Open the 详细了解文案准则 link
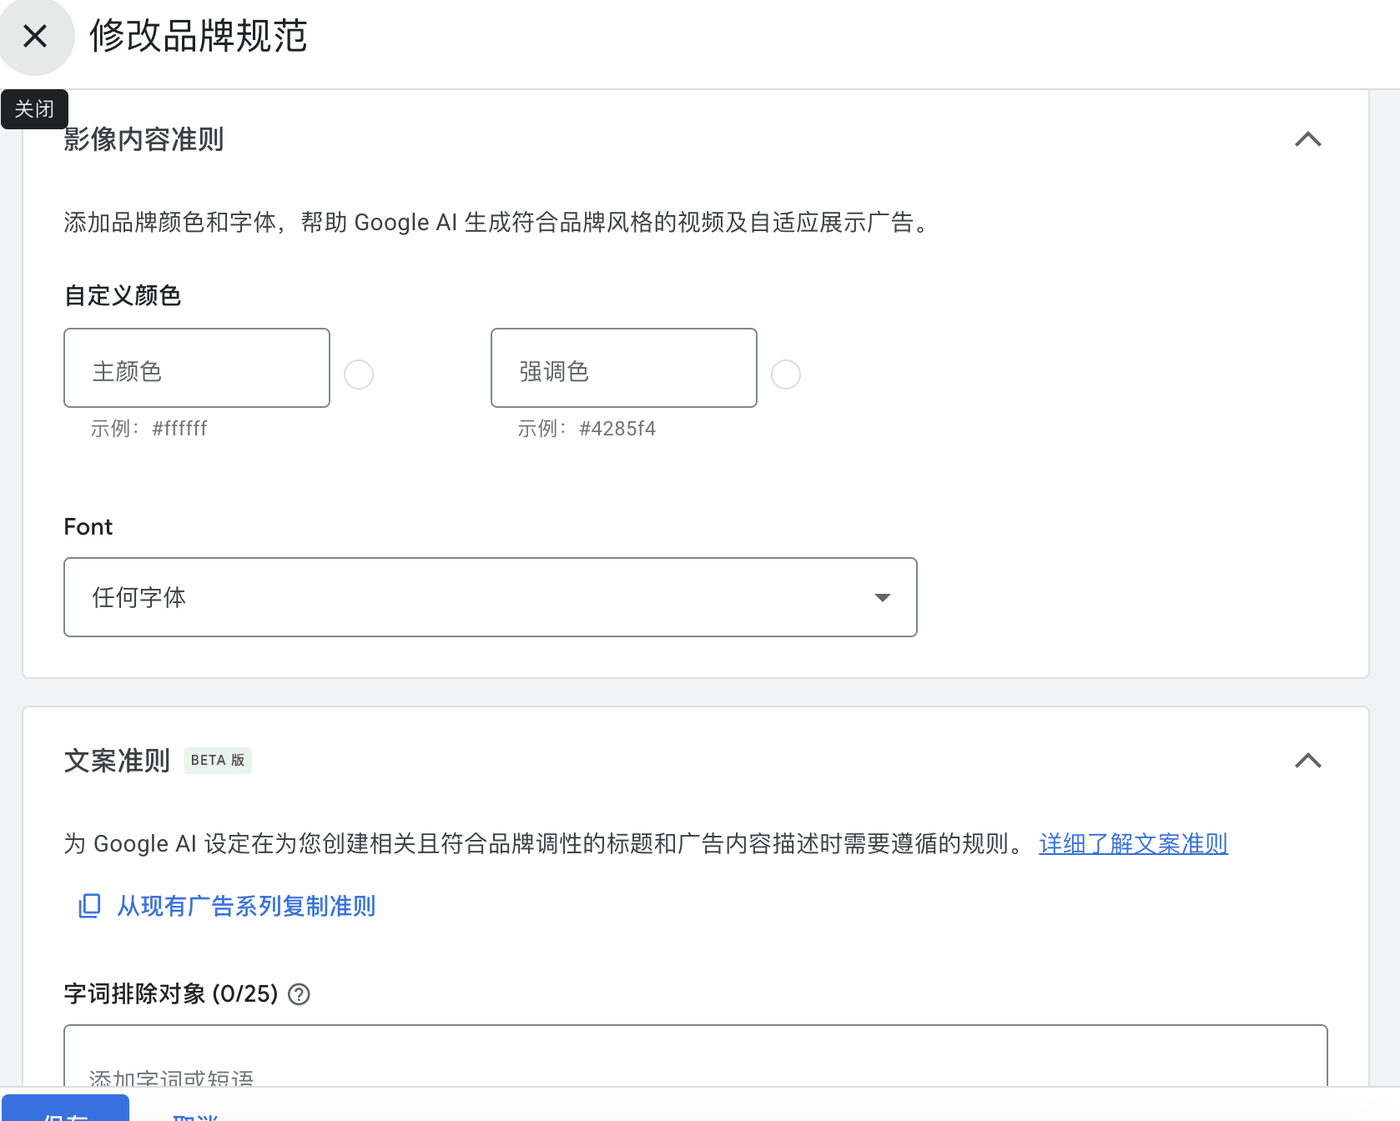This screenshot has height=1121, width=1400. point(1133,844)
